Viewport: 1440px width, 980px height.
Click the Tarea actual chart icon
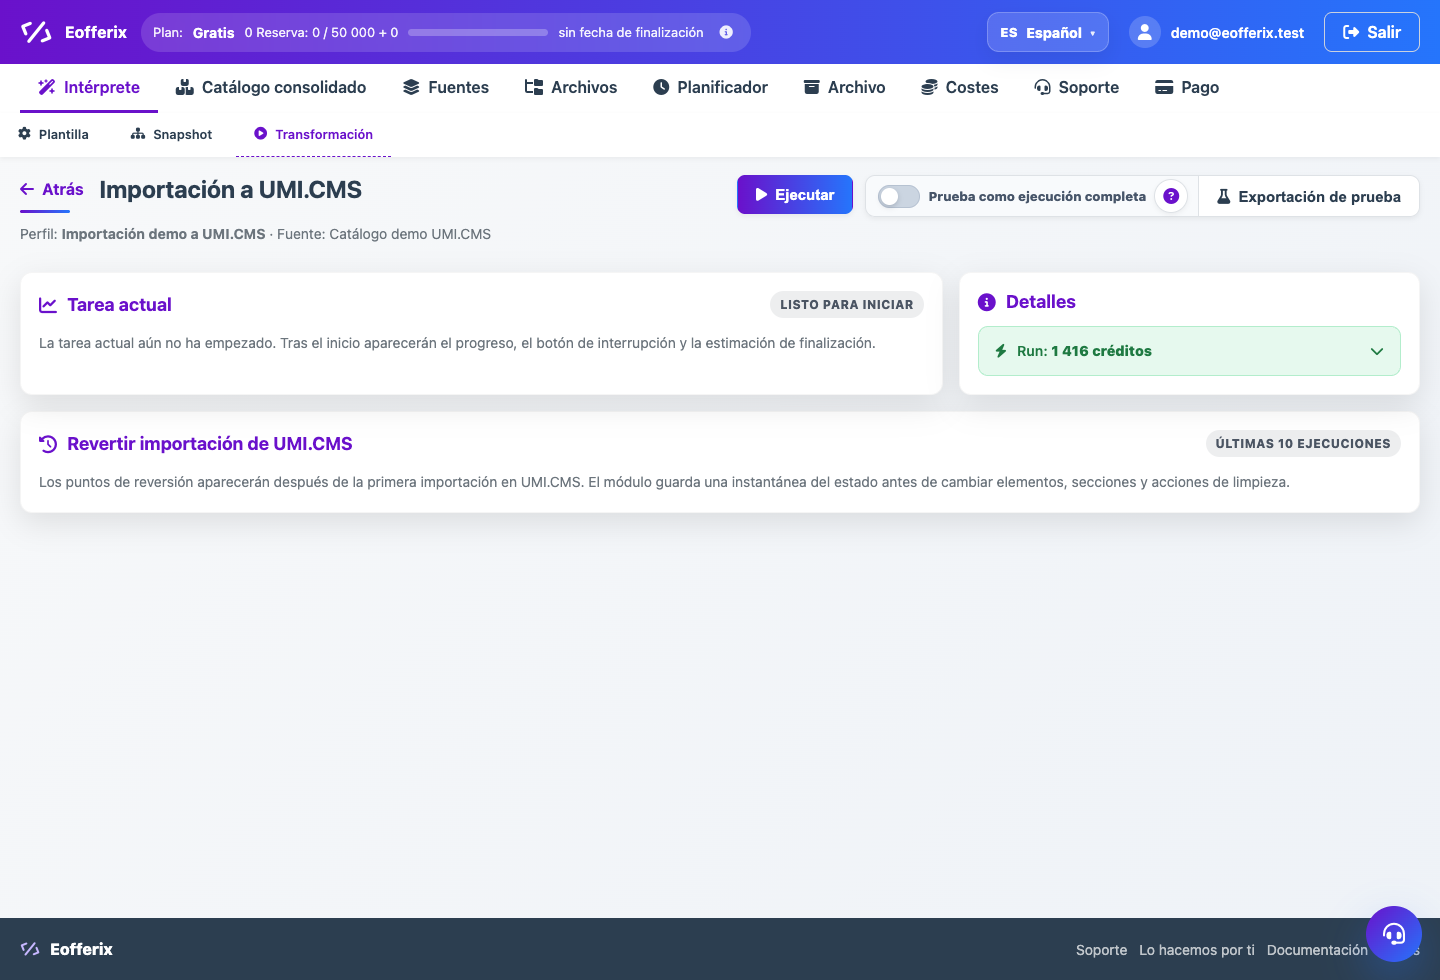[x=48, y=305]
